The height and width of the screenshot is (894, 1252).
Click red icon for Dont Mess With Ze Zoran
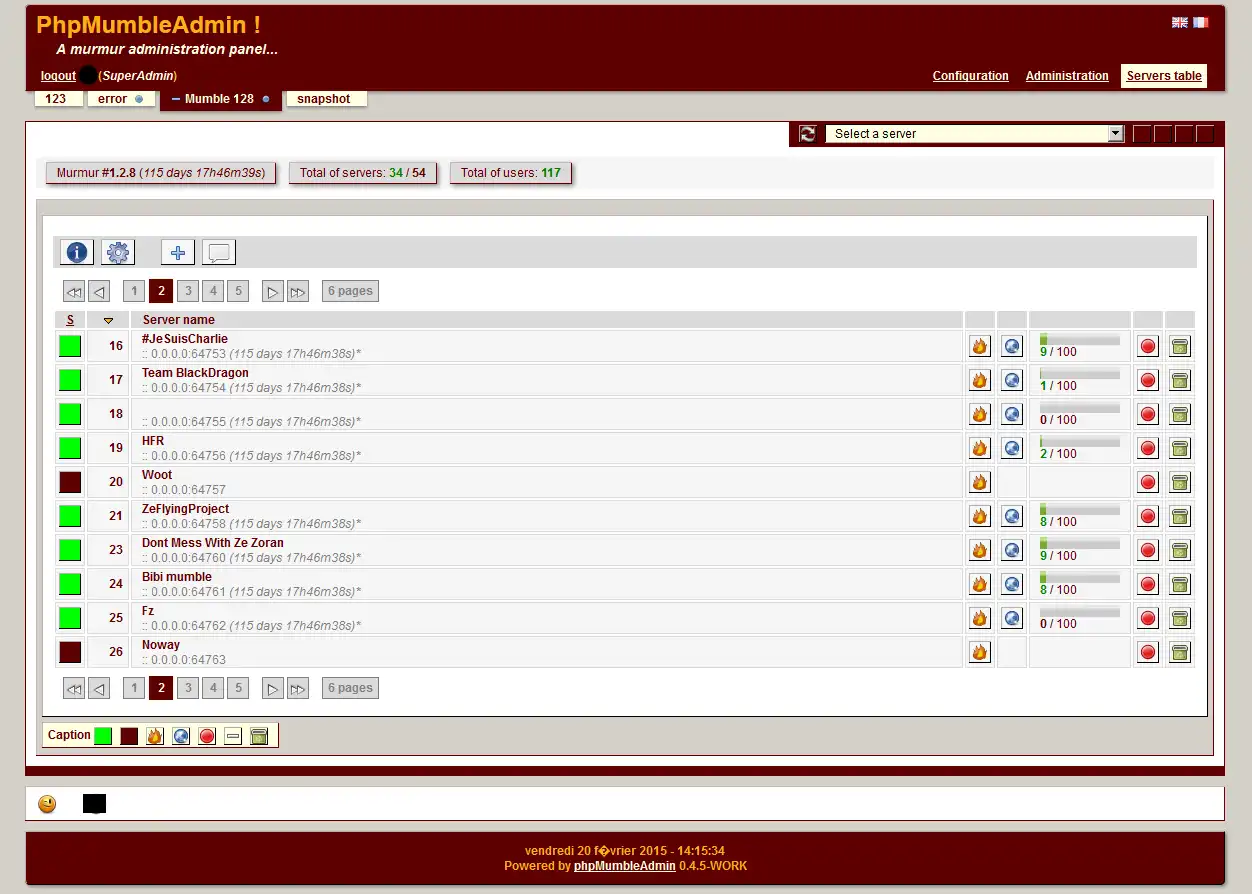1148,550
